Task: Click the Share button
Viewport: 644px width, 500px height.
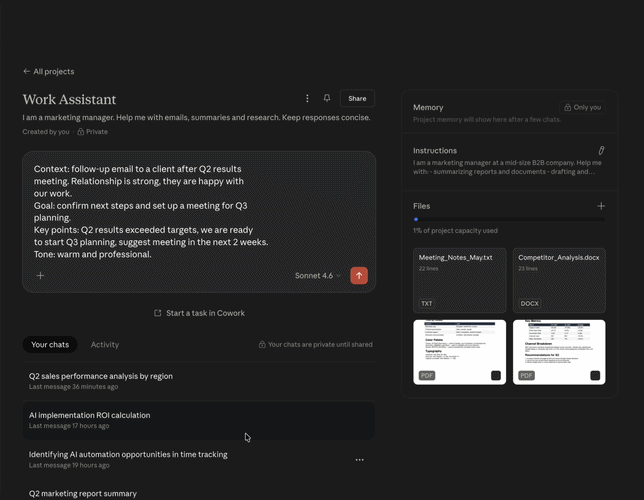Action: pyautogui.click(x=357, y=99)
